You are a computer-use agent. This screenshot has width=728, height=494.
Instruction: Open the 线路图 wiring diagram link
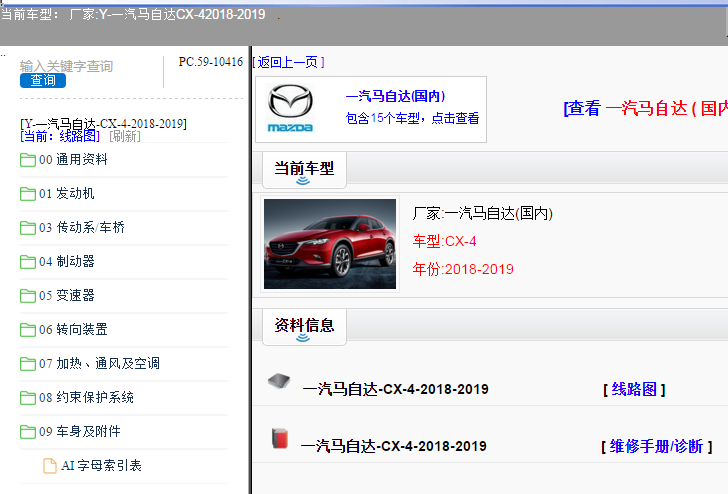pyautogui.click(x=634, y=389)
